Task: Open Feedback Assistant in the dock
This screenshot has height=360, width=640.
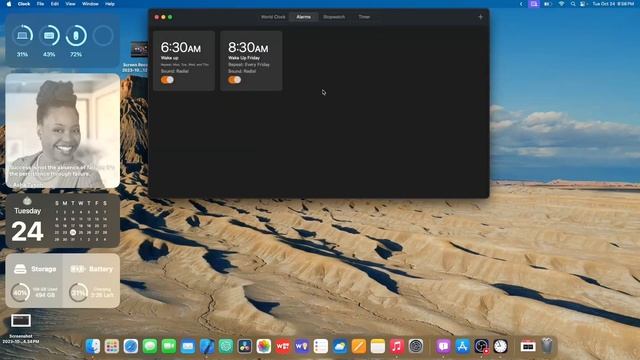Action: (443, 346)
